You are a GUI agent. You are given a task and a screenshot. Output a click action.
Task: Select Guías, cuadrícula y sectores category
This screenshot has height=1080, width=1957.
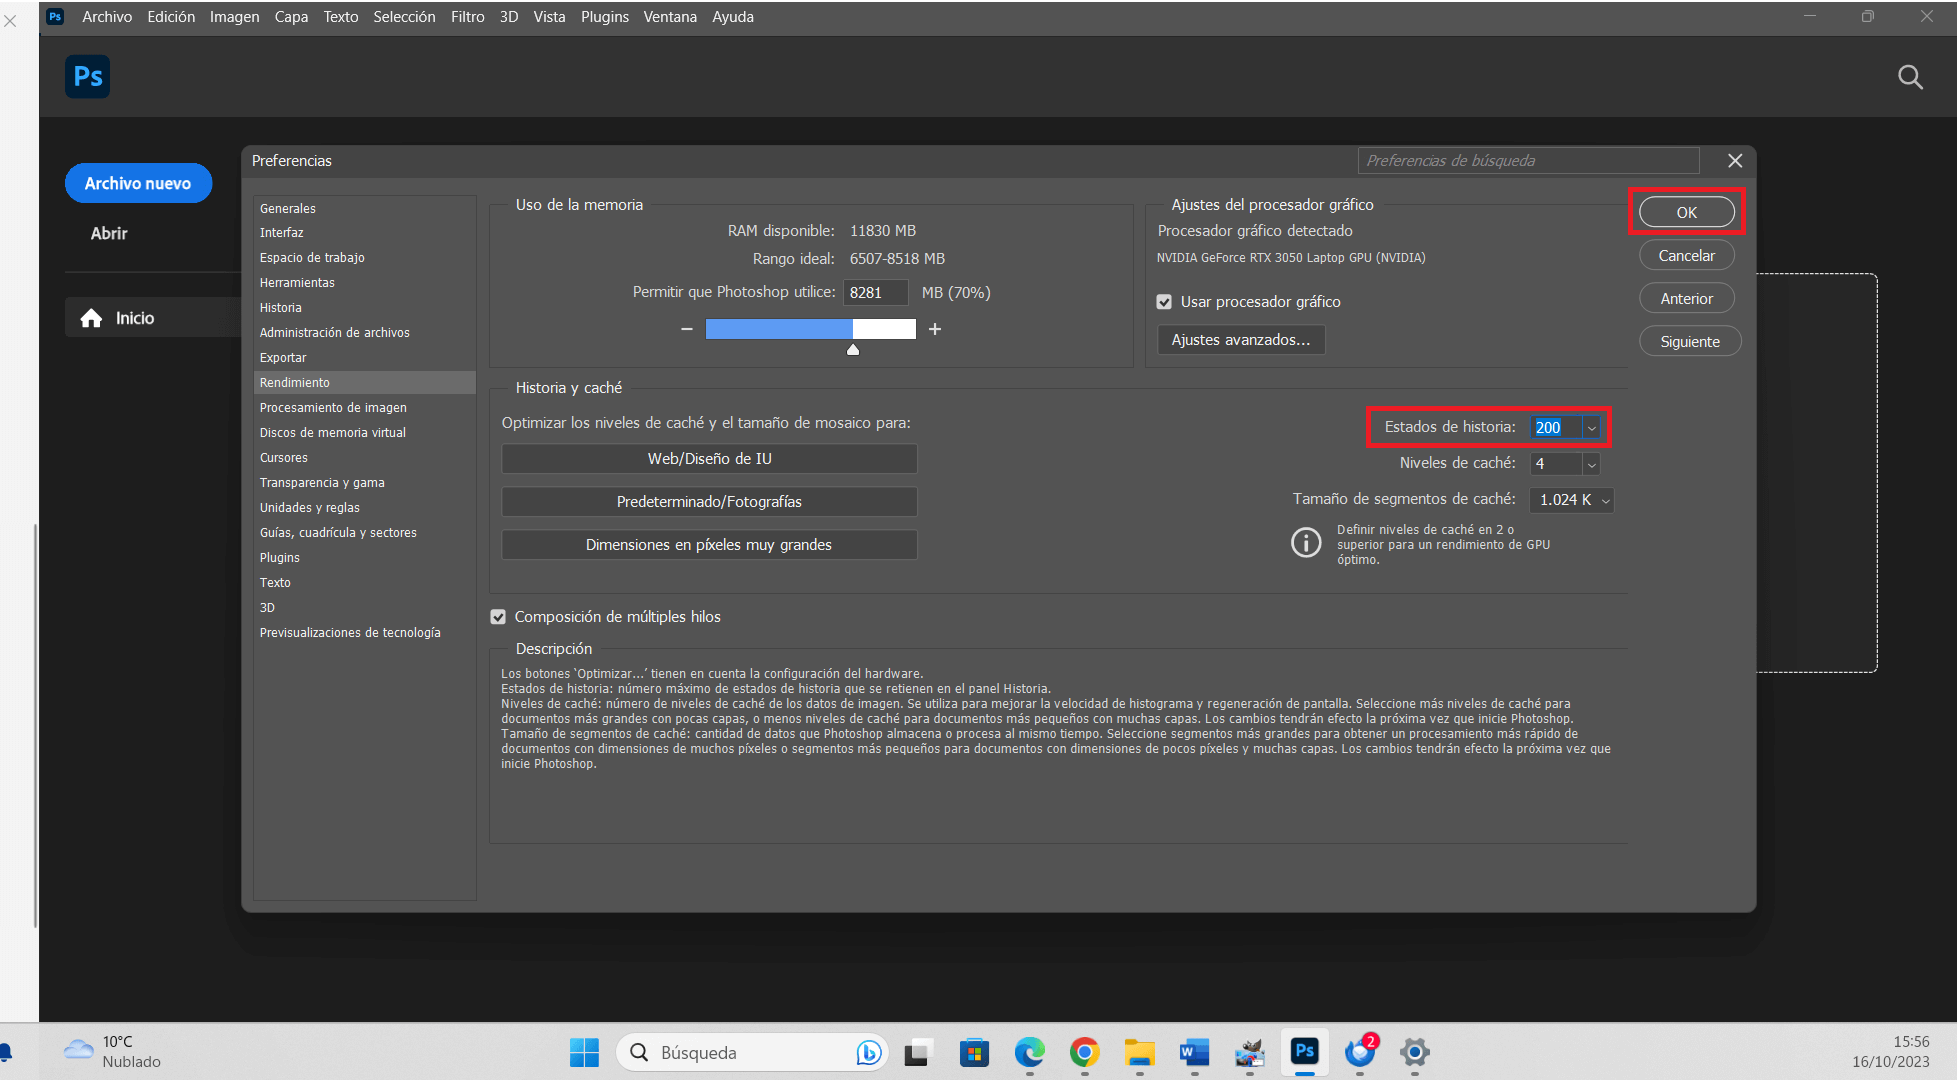[338, 532]
